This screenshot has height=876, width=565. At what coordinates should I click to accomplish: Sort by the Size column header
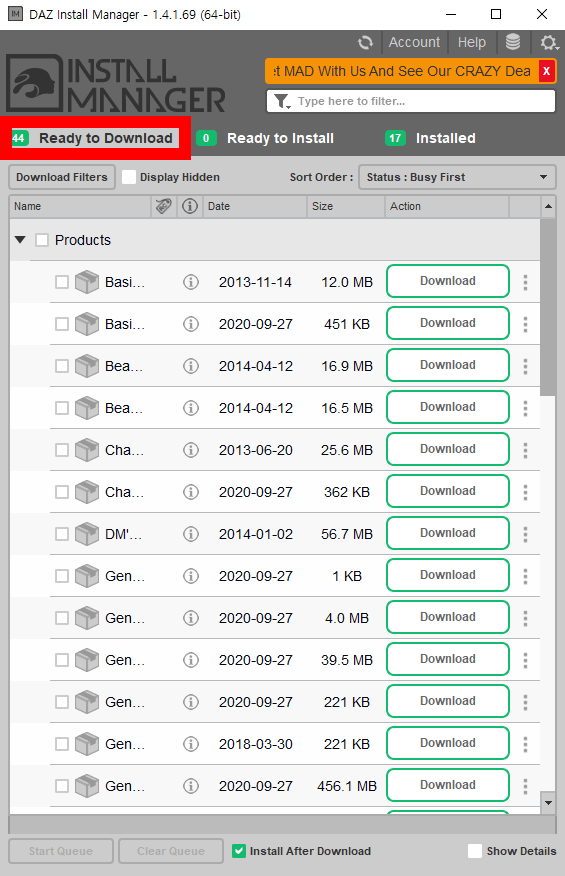point(345,206)
